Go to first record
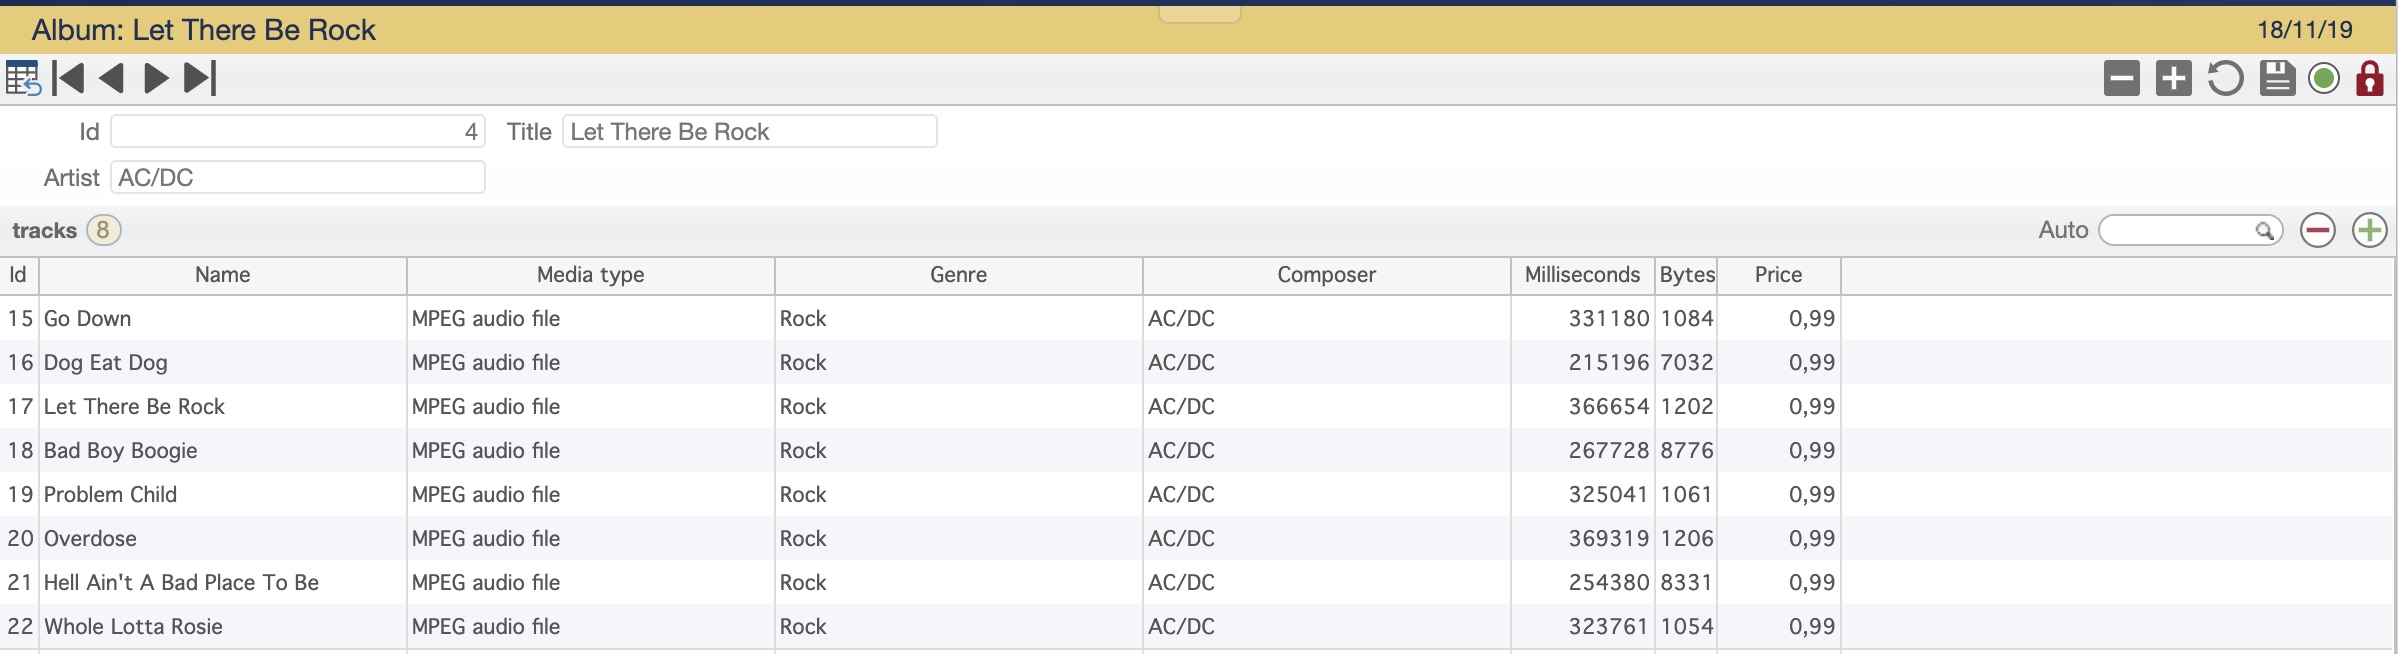The image size is (2398, 654). pyautogui.click(x=68, y=78)
